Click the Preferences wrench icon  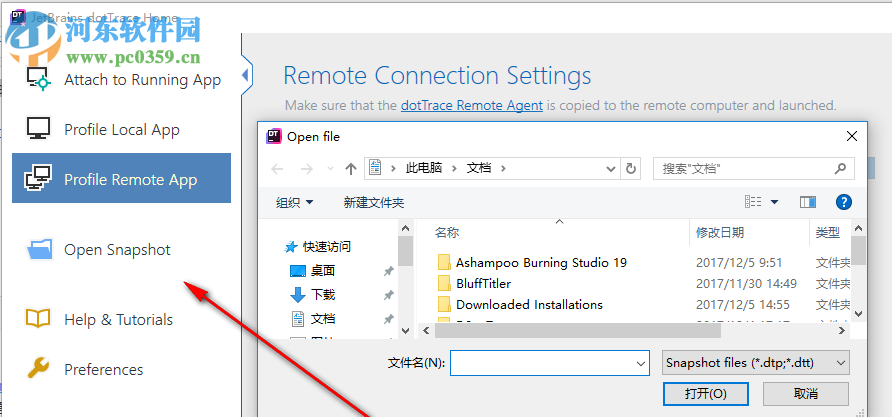pyautogui.click(x=38, y=369)
